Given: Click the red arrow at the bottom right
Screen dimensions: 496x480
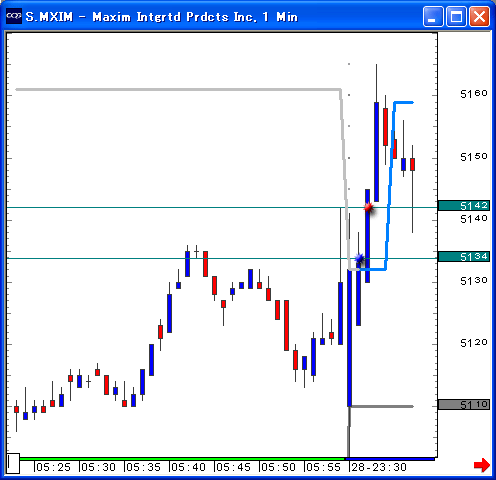Looking at the screenshot, I should click(482, 465).
